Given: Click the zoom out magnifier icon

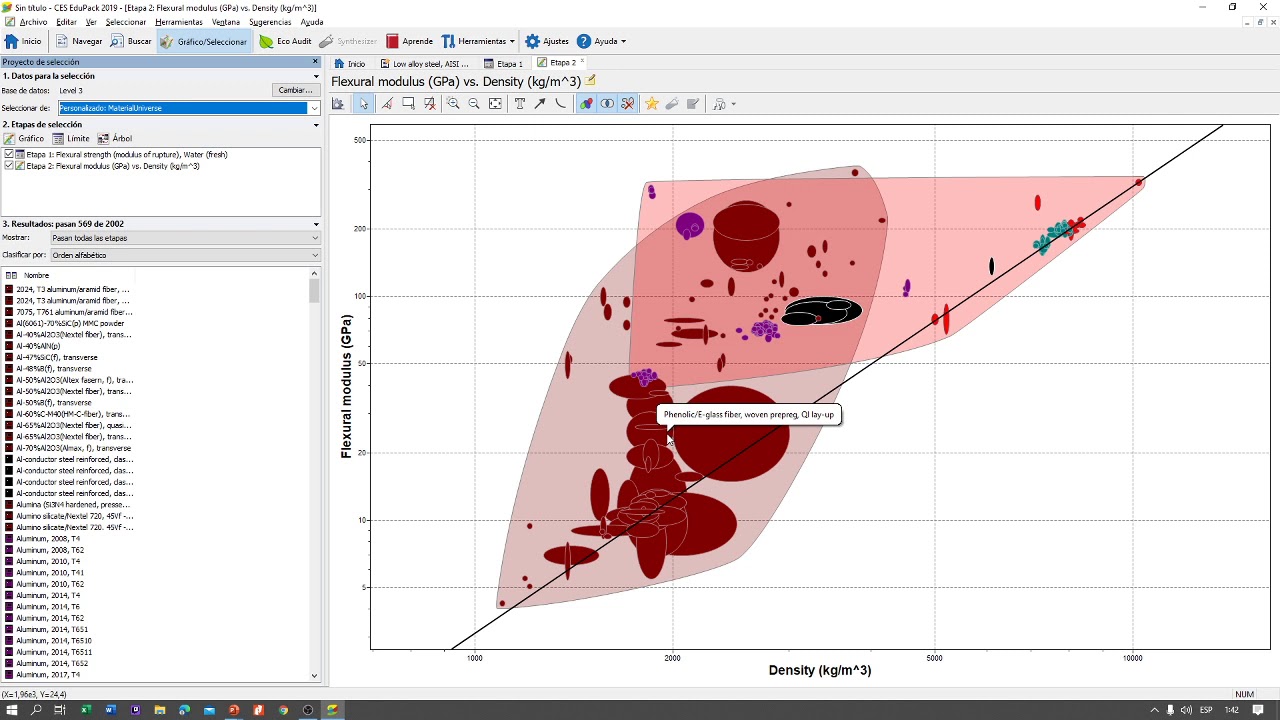Looking at the screenshot, I should click(x=474, y=104).
